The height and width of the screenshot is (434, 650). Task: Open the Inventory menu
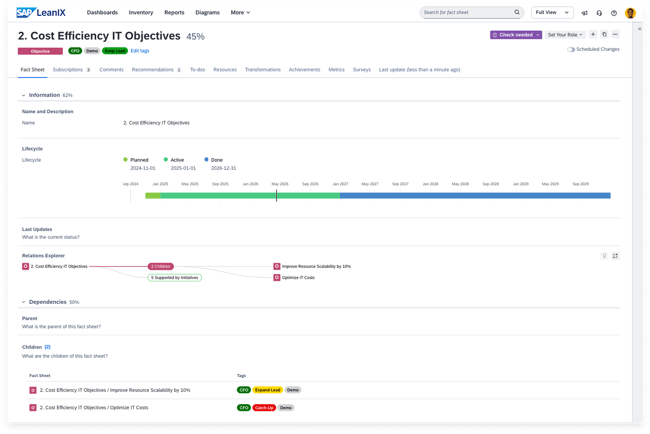pos(141,12)
